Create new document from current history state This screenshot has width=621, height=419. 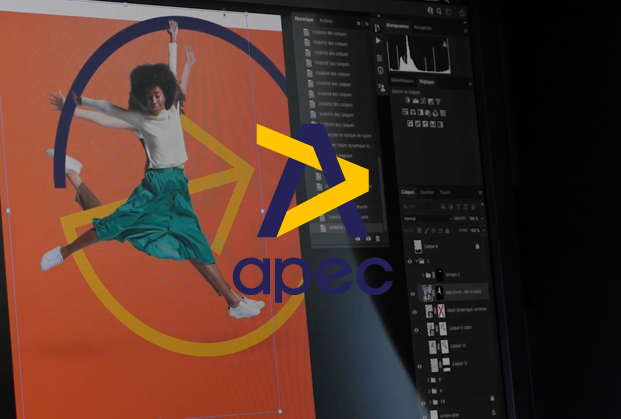(x=358, y=238)
